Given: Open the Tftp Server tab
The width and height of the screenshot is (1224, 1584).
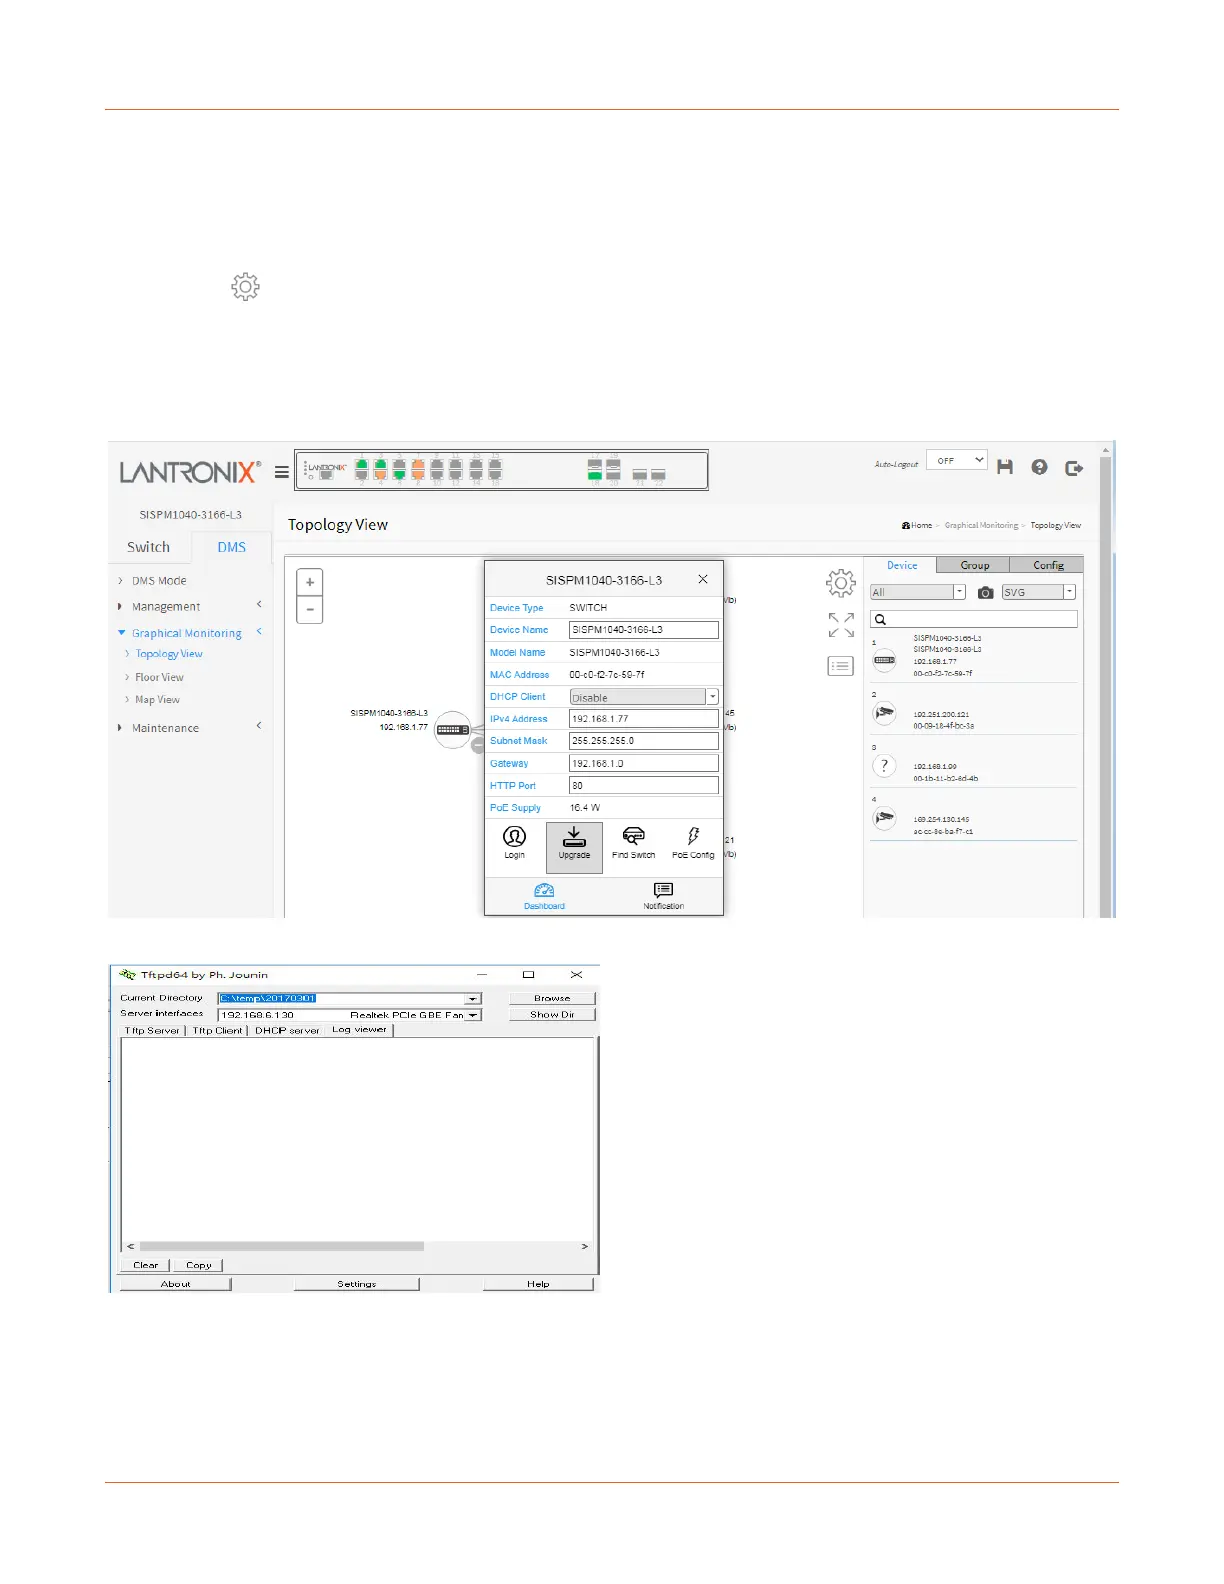Looking at the screenshot, I should click(152, 1030).
